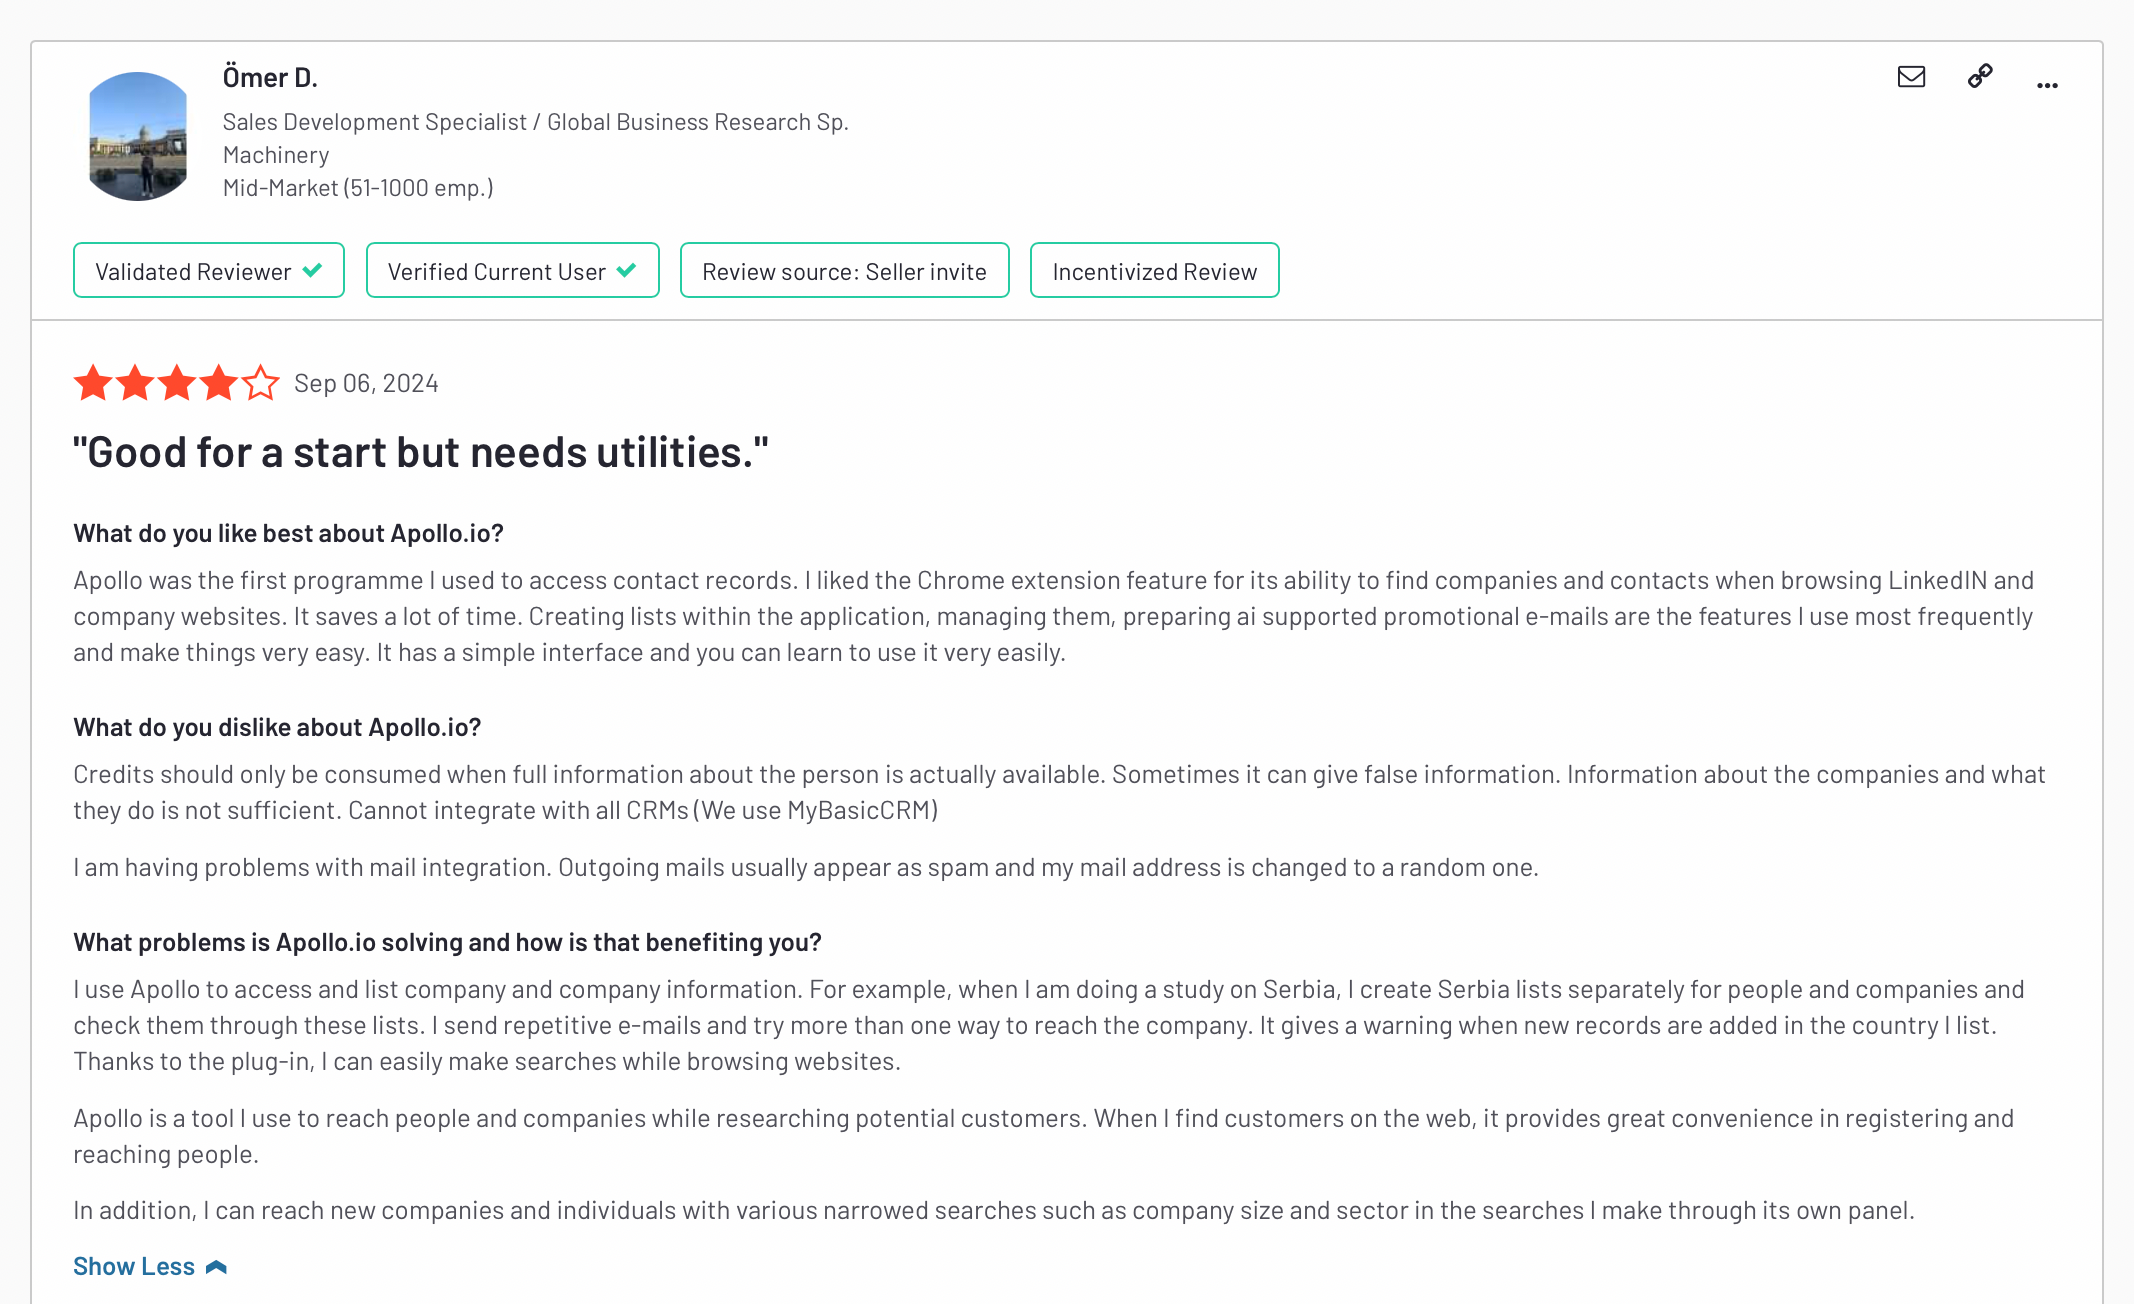Click the paragraph beginning "Apollo is a tool I use"
Image resolution: width=2134 pixels, height=1304 pixels.
[1044, 1136]
